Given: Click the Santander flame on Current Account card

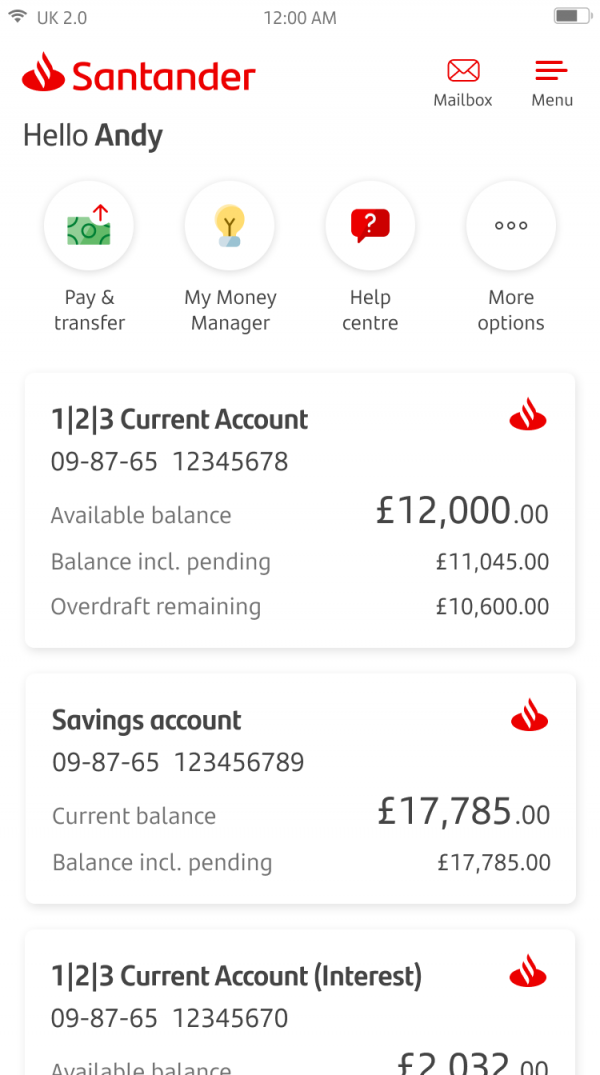Looking at the screenshot, I should [528, 414].
